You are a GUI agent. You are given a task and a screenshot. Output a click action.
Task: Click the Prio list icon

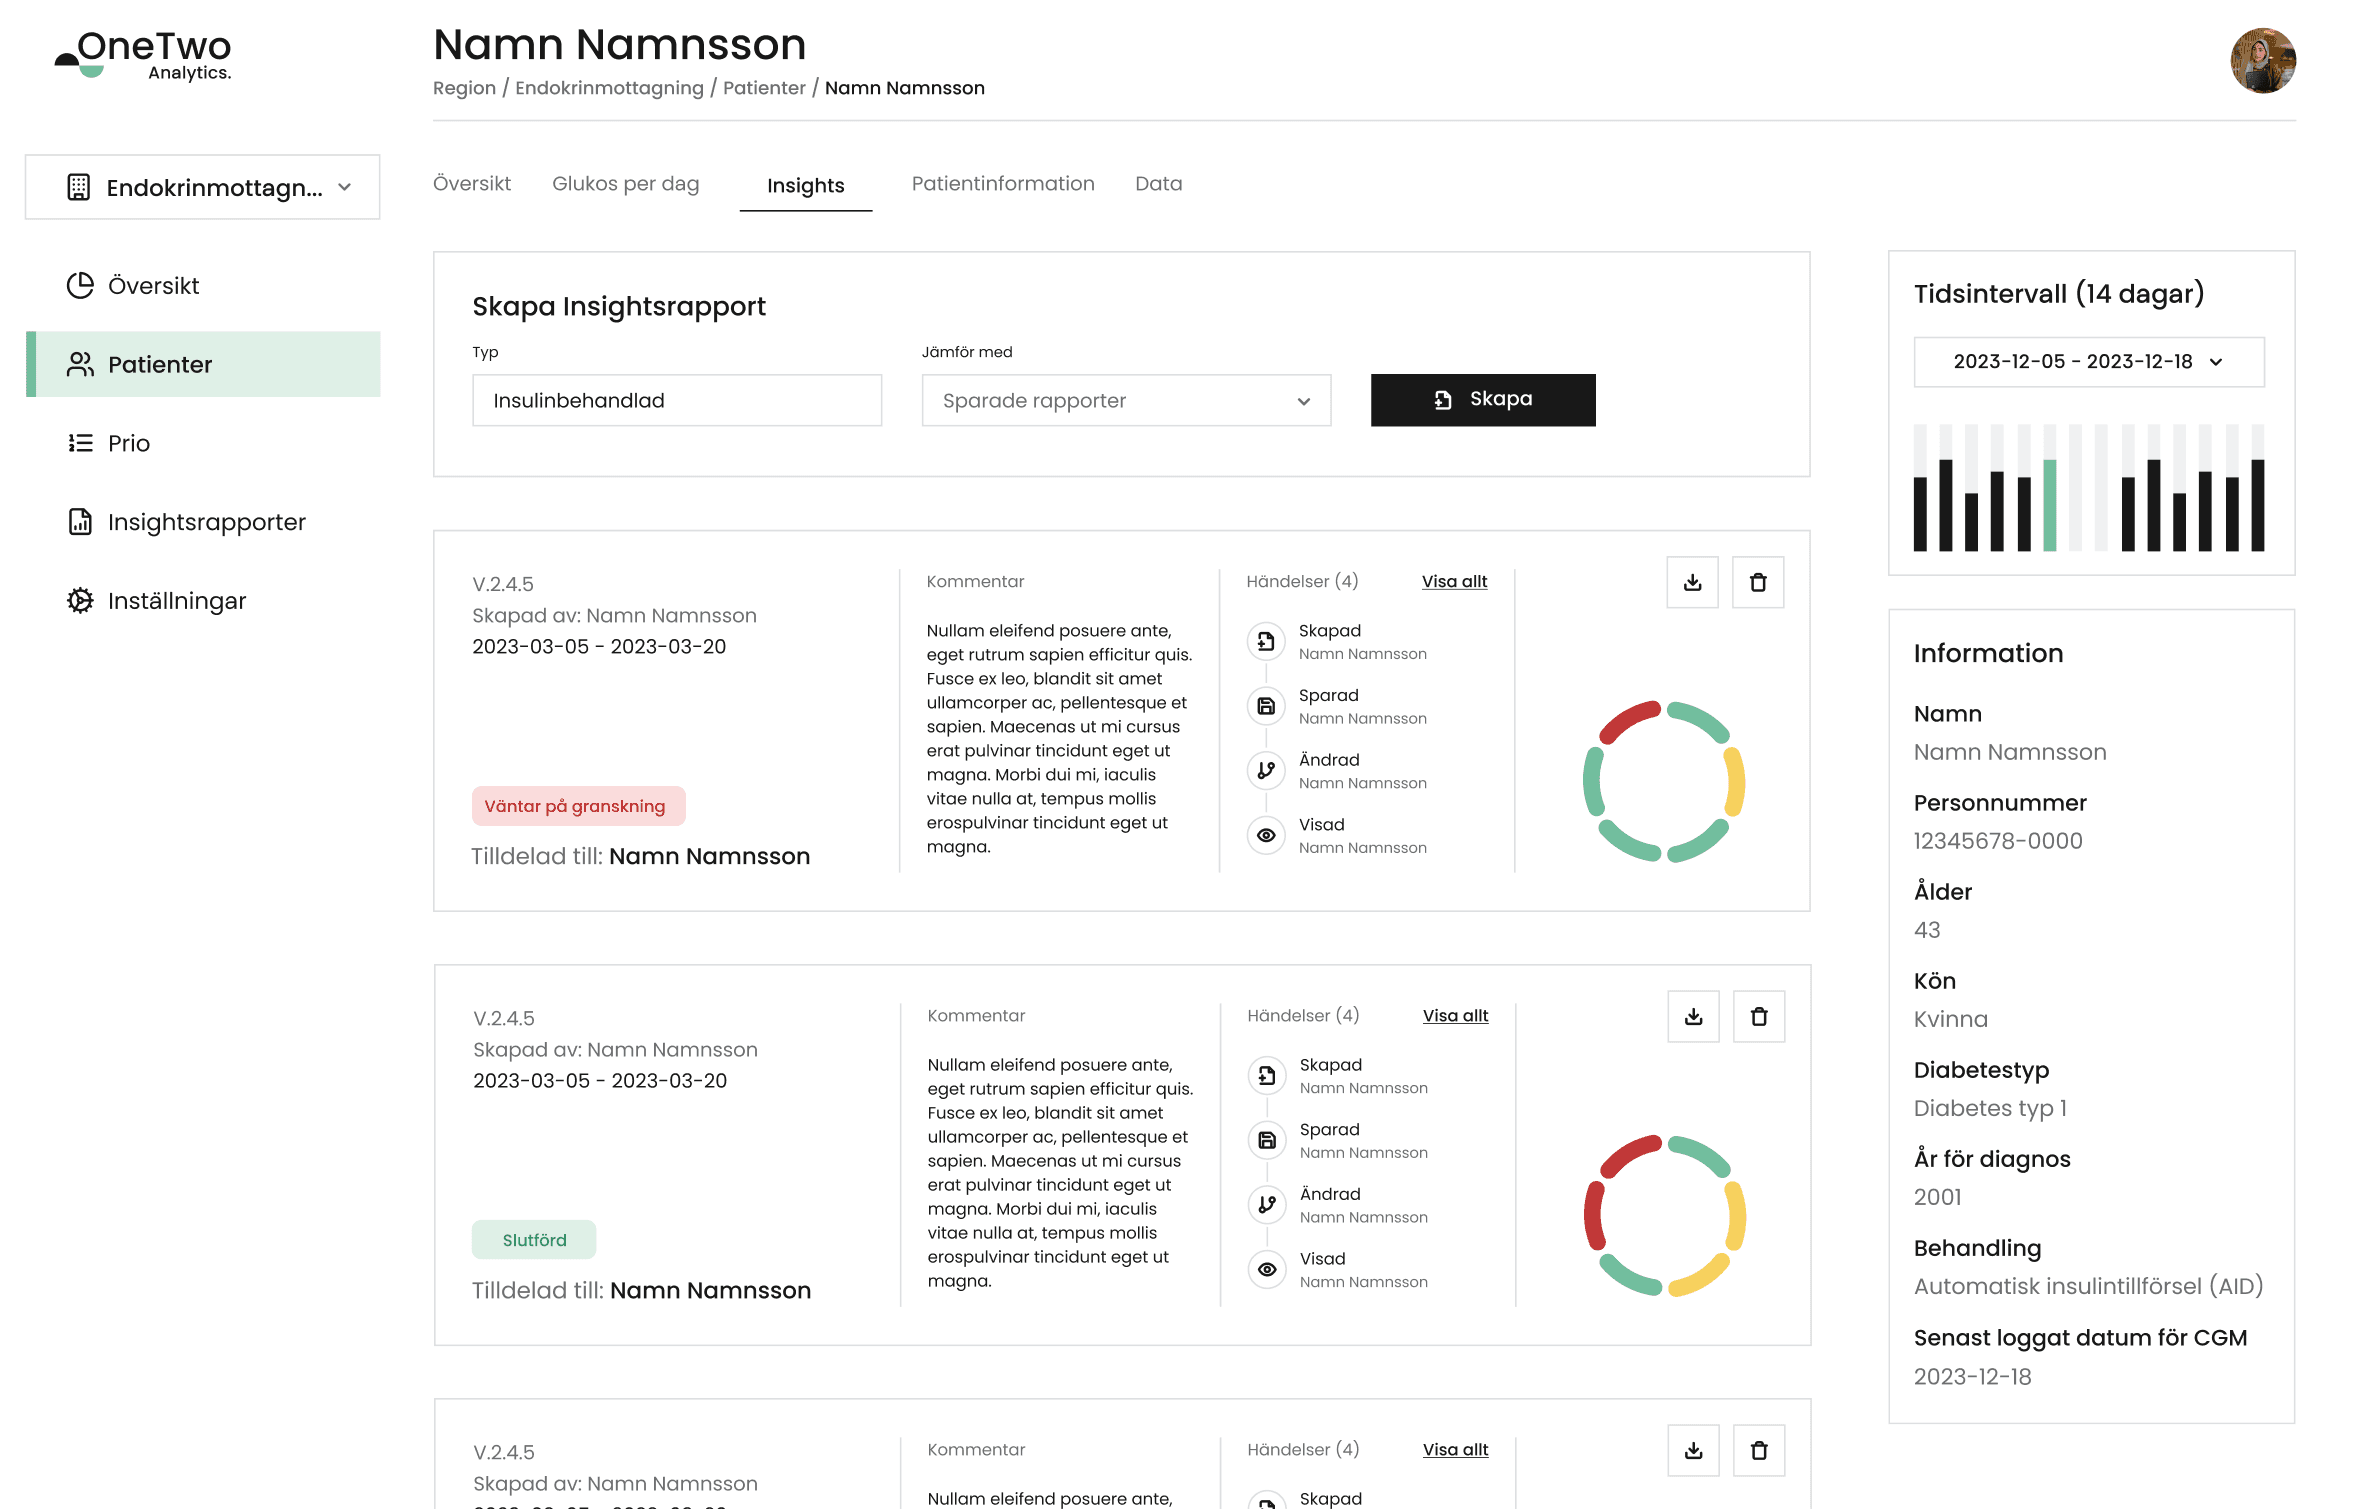click(x=80, y=443)
